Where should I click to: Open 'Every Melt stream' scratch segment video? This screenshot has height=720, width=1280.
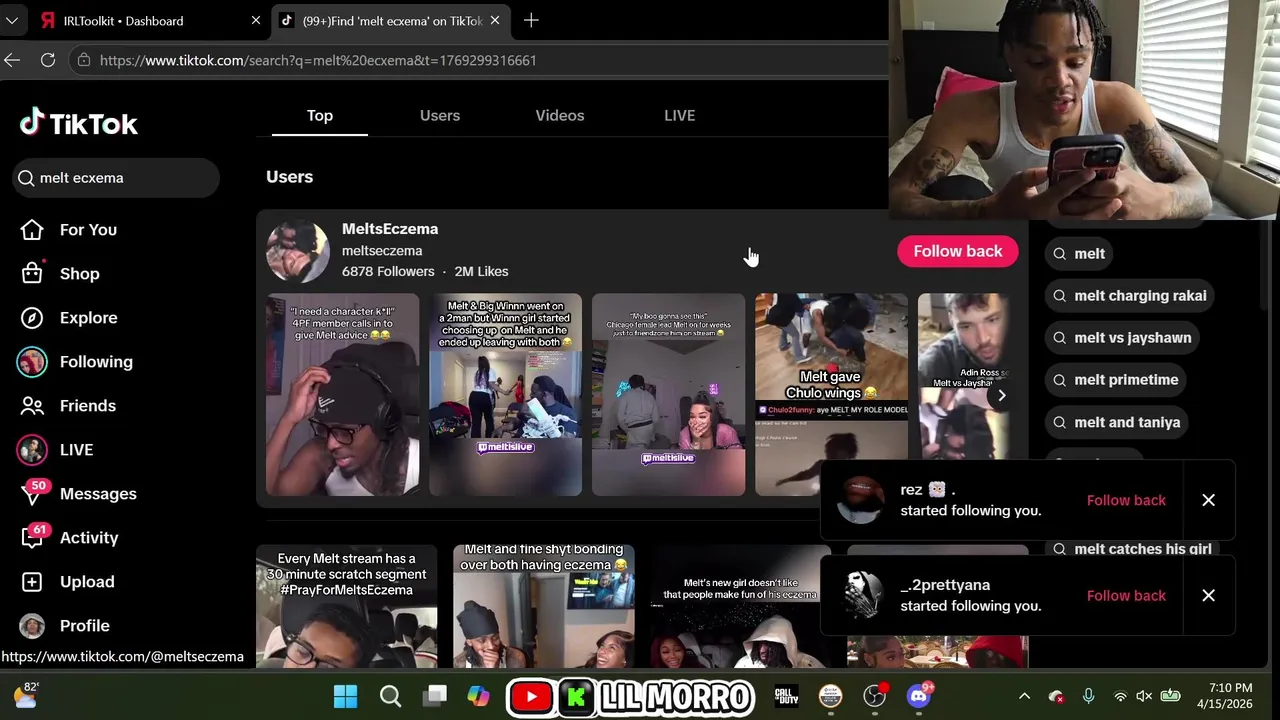(x=346, y=606)
